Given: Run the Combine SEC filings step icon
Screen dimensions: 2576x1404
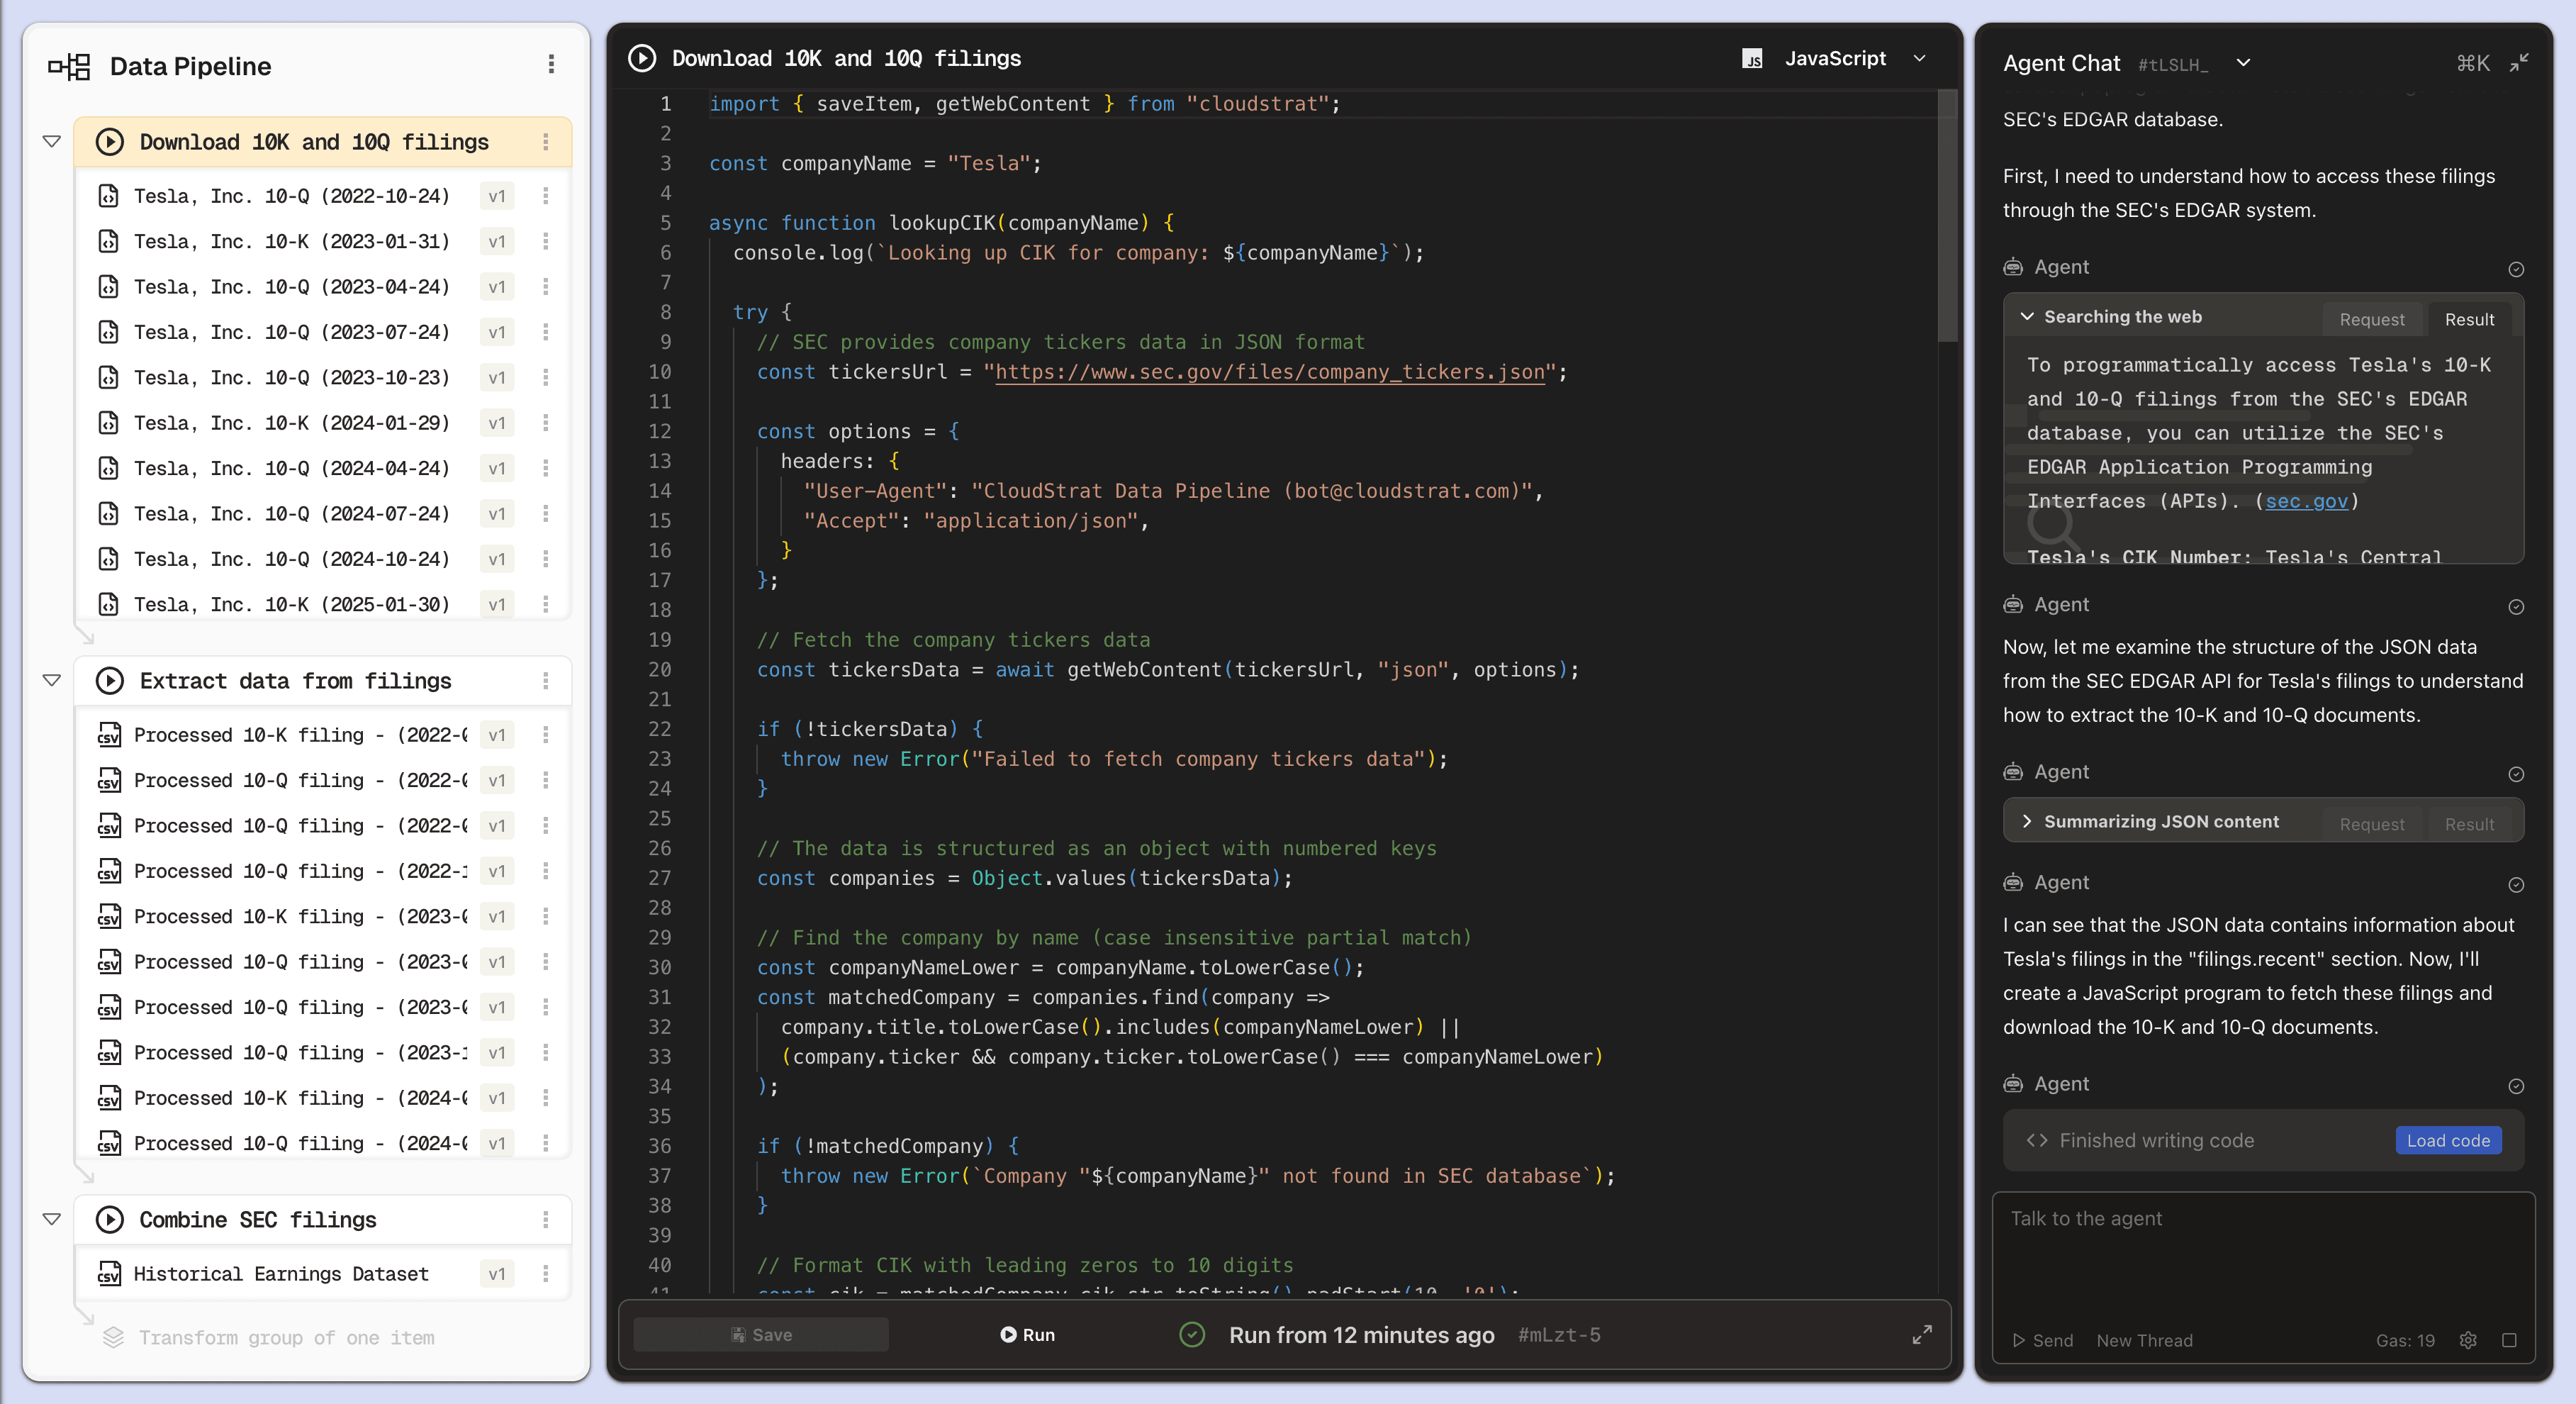Looking at the screenshot, I should [x=110, y=1220].
